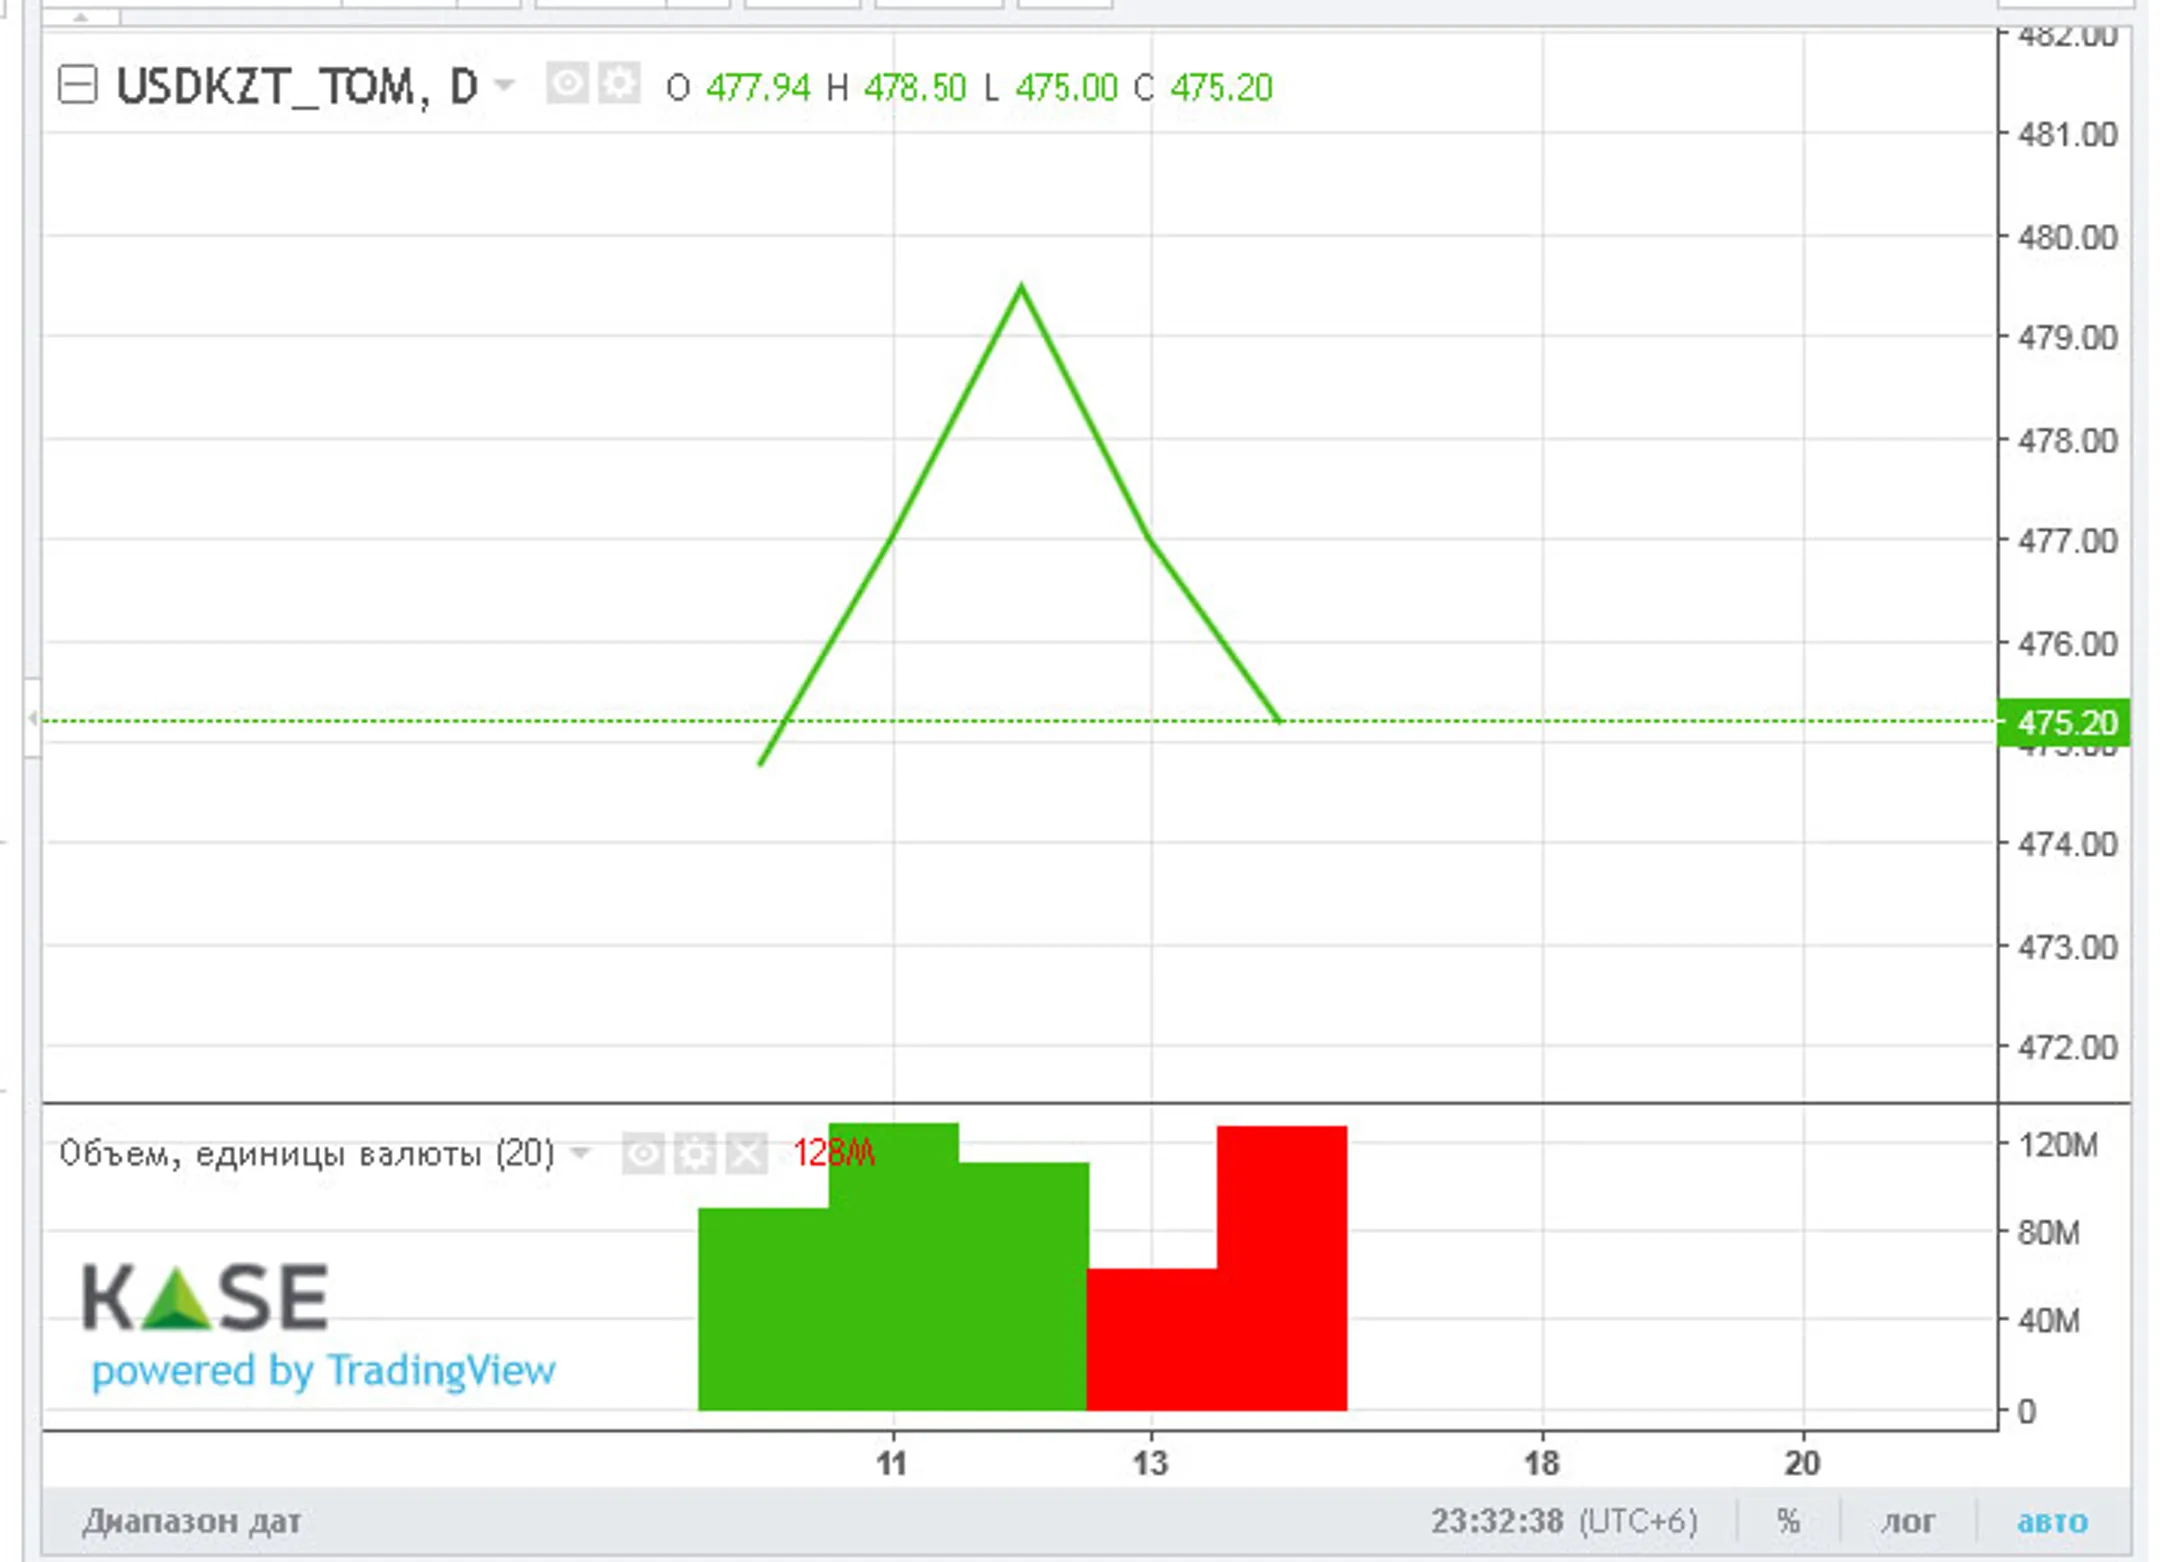Click the green 475.20 price label
The width and height of the screenshot is (2160, 1562).
click(x=2064, y=722)
